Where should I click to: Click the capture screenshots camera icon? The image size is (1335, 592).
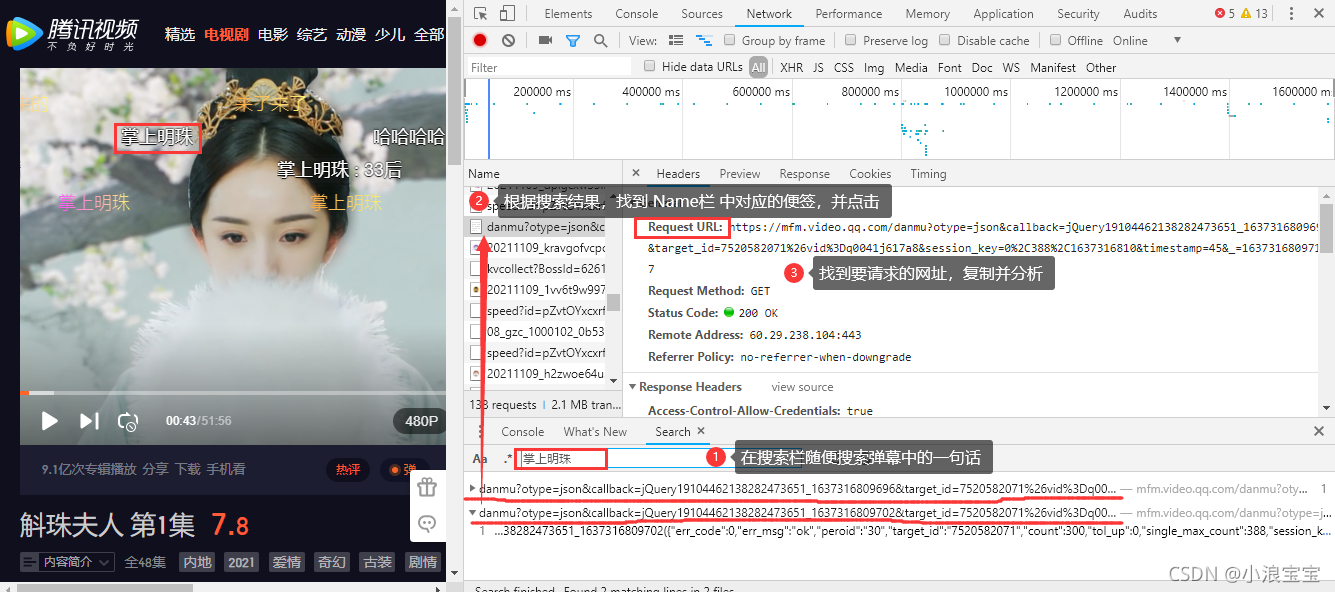pos(545,40)
